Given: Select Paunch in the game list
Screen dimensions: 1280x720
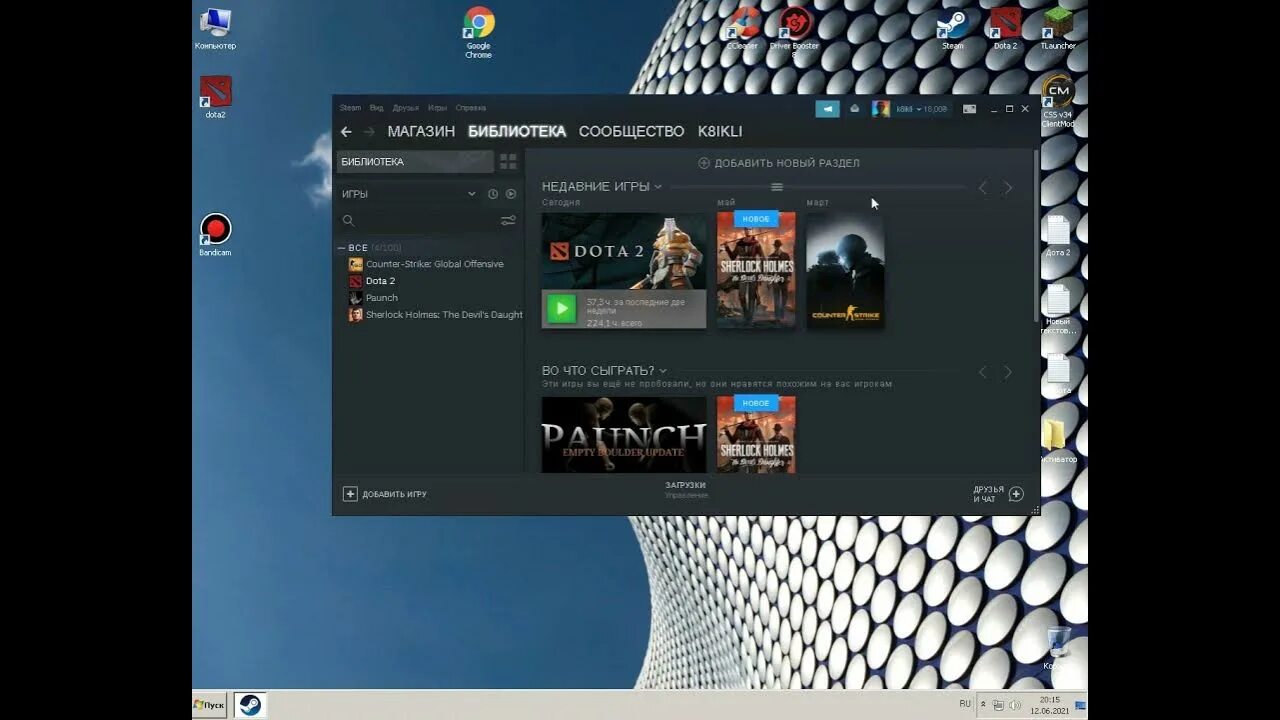Looking at the screenshot, I should pos(382,298).
